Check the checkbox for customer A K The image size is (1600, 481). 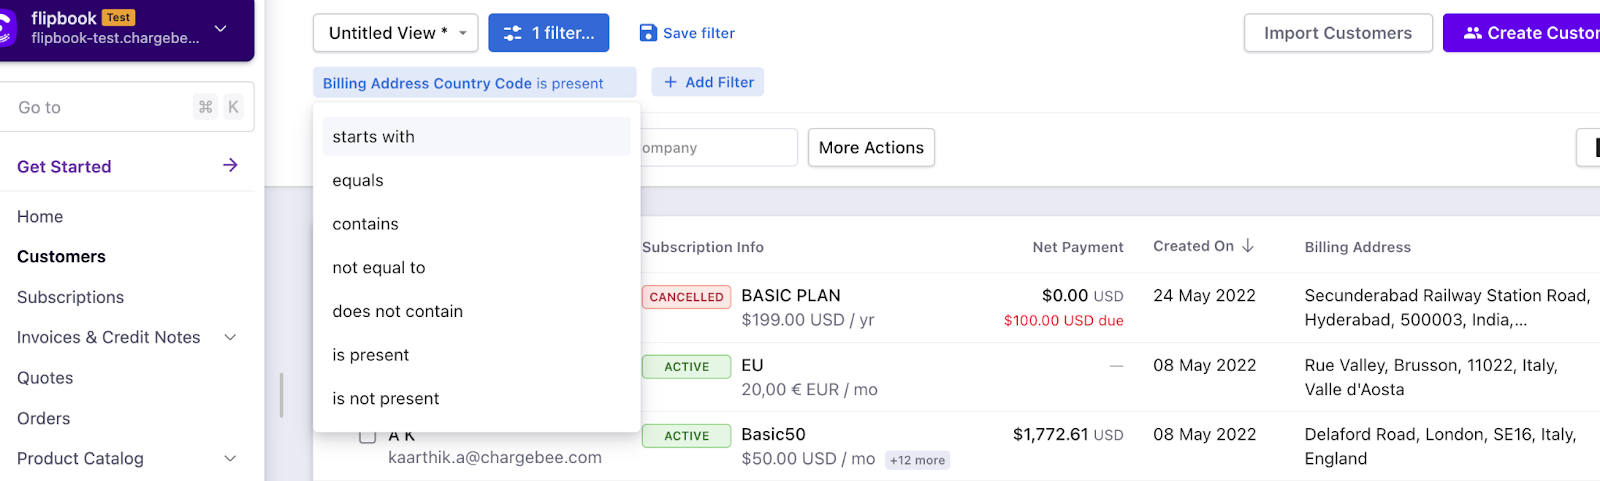[367, 436]
